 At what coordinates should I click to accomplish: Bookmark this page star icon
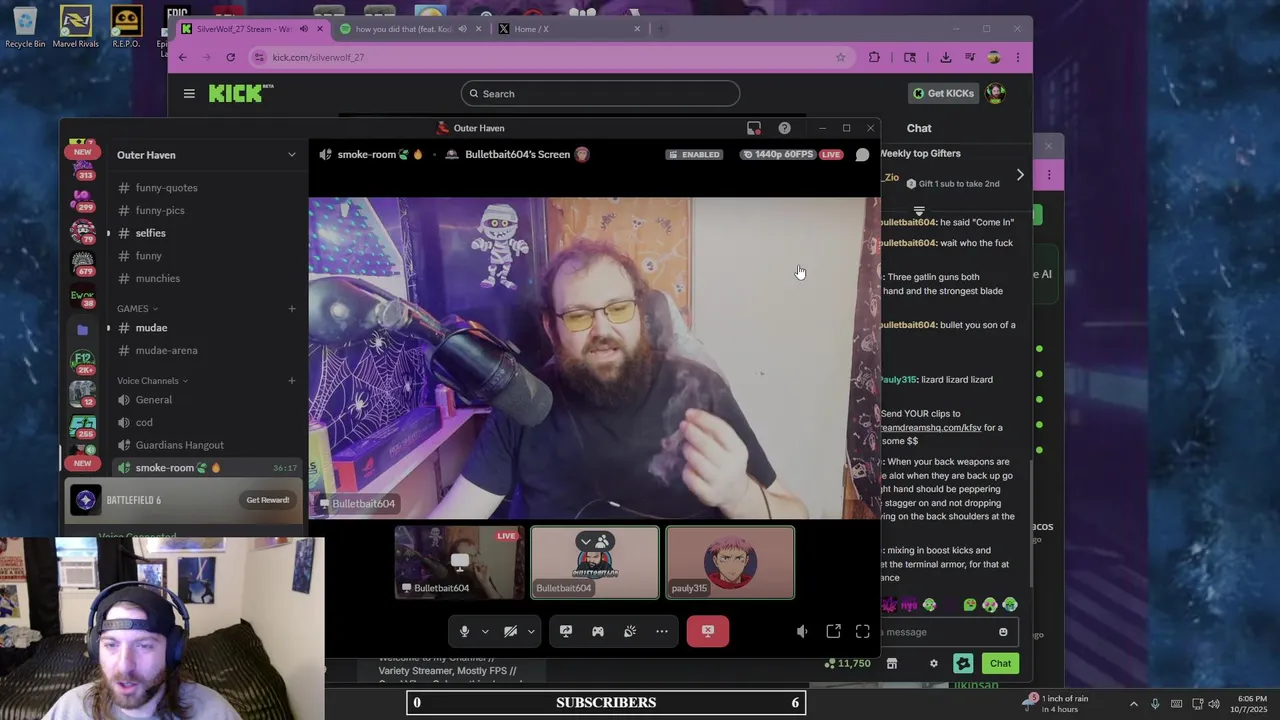[x=841, y=58]
